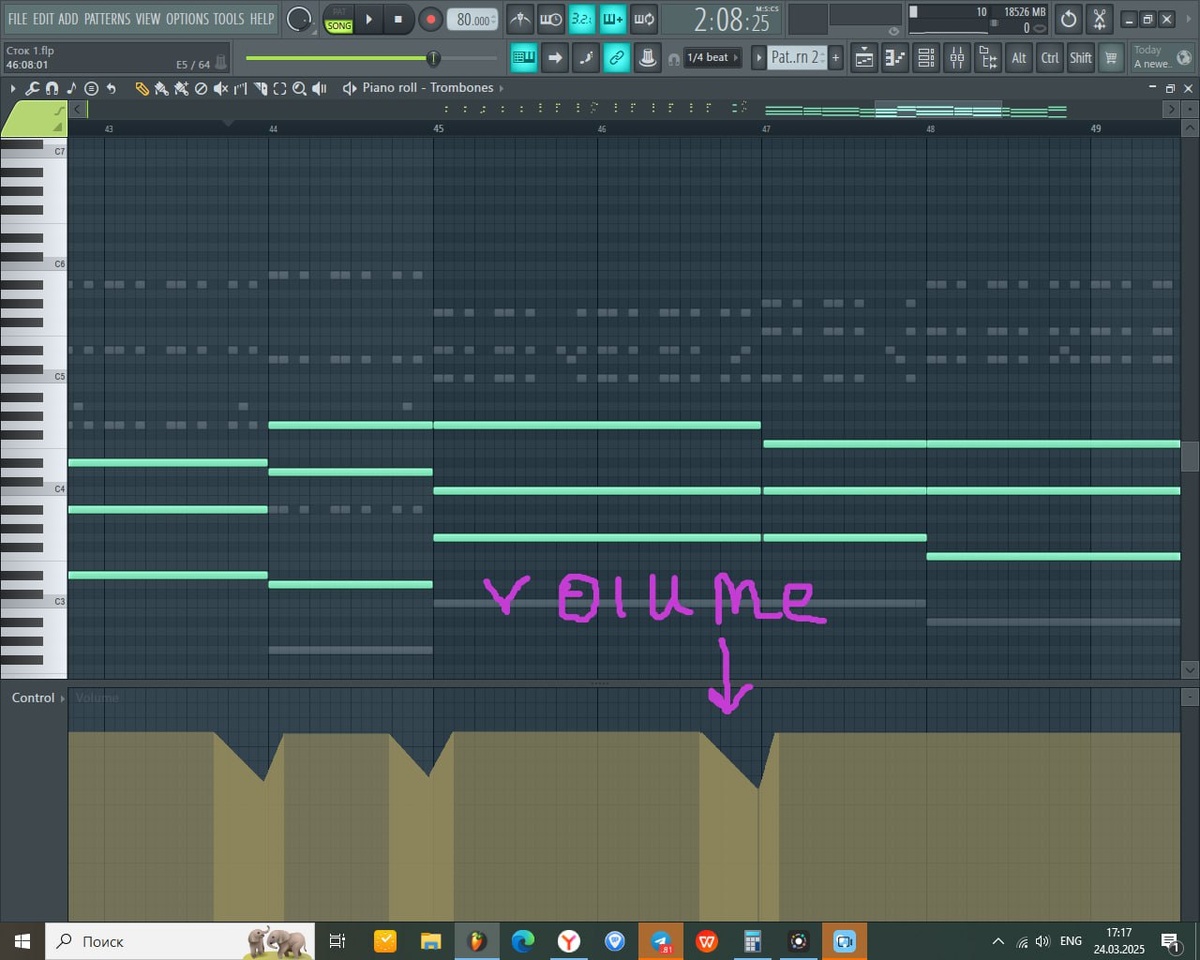Open the Playlist window icon
The width and height of the screenshot is (1200, 960).
click(x=864, y=58)
